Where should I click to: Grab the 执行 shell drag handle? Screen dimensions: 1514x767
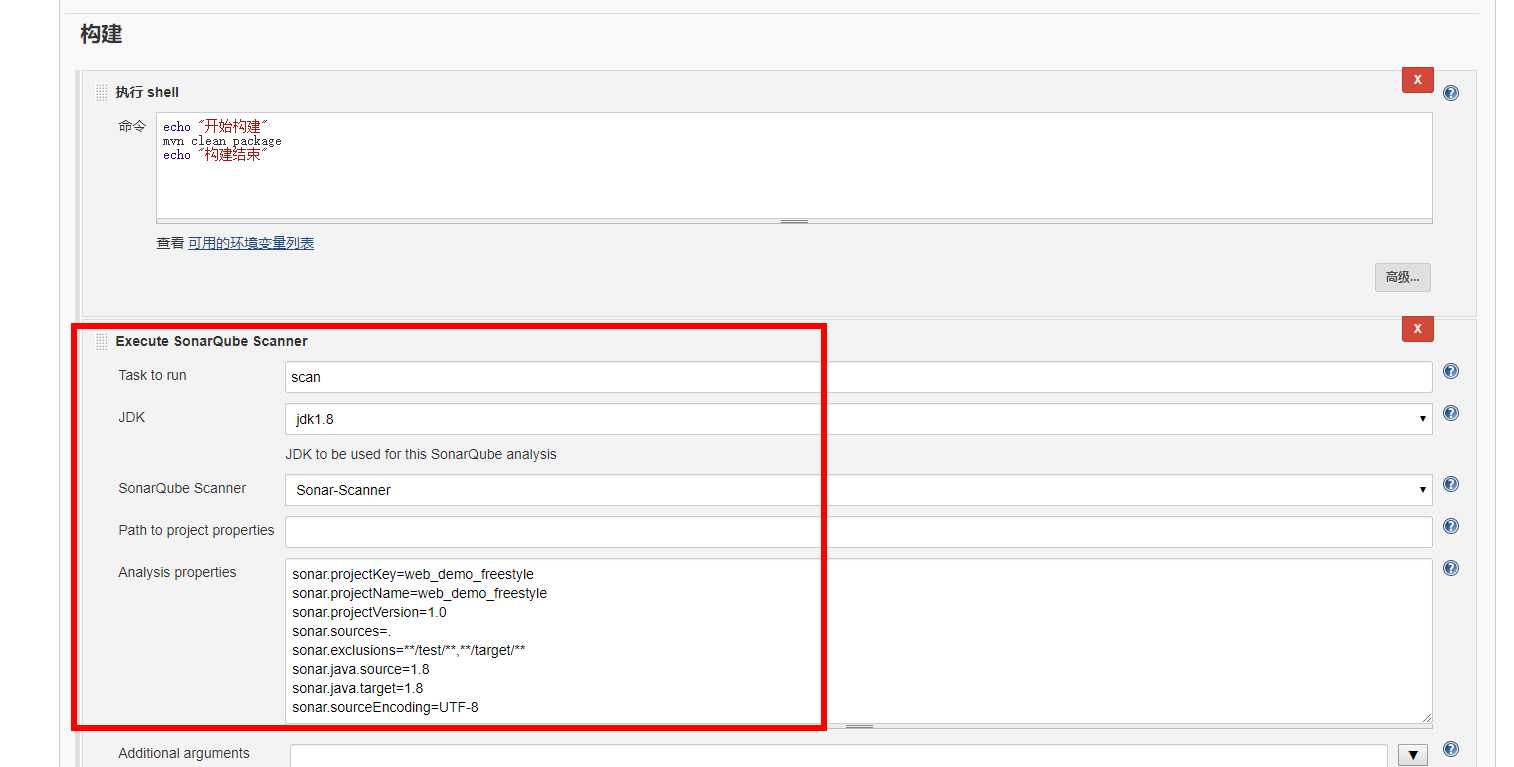(x=101, y=92)
